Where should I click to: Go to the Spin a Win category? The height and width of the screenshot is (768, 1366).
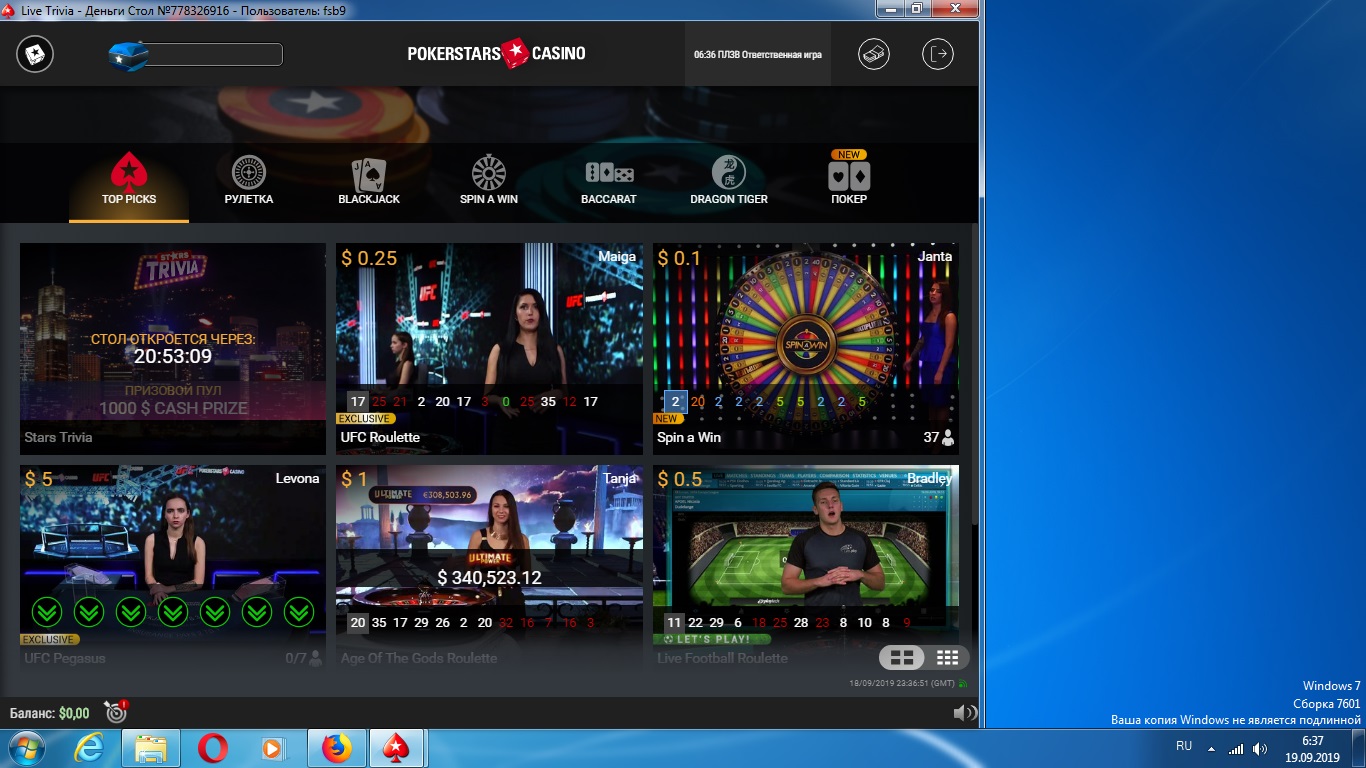pos(489,181)
